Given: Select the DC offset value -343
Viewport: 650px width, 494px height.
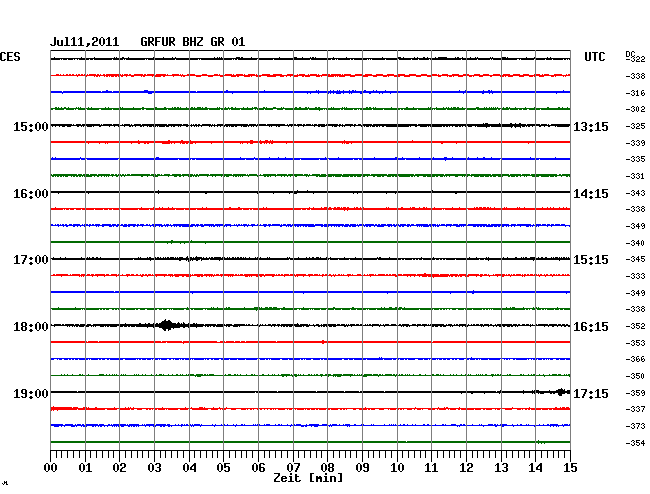Looking at the screenshot, I should (x=635, y=193).
